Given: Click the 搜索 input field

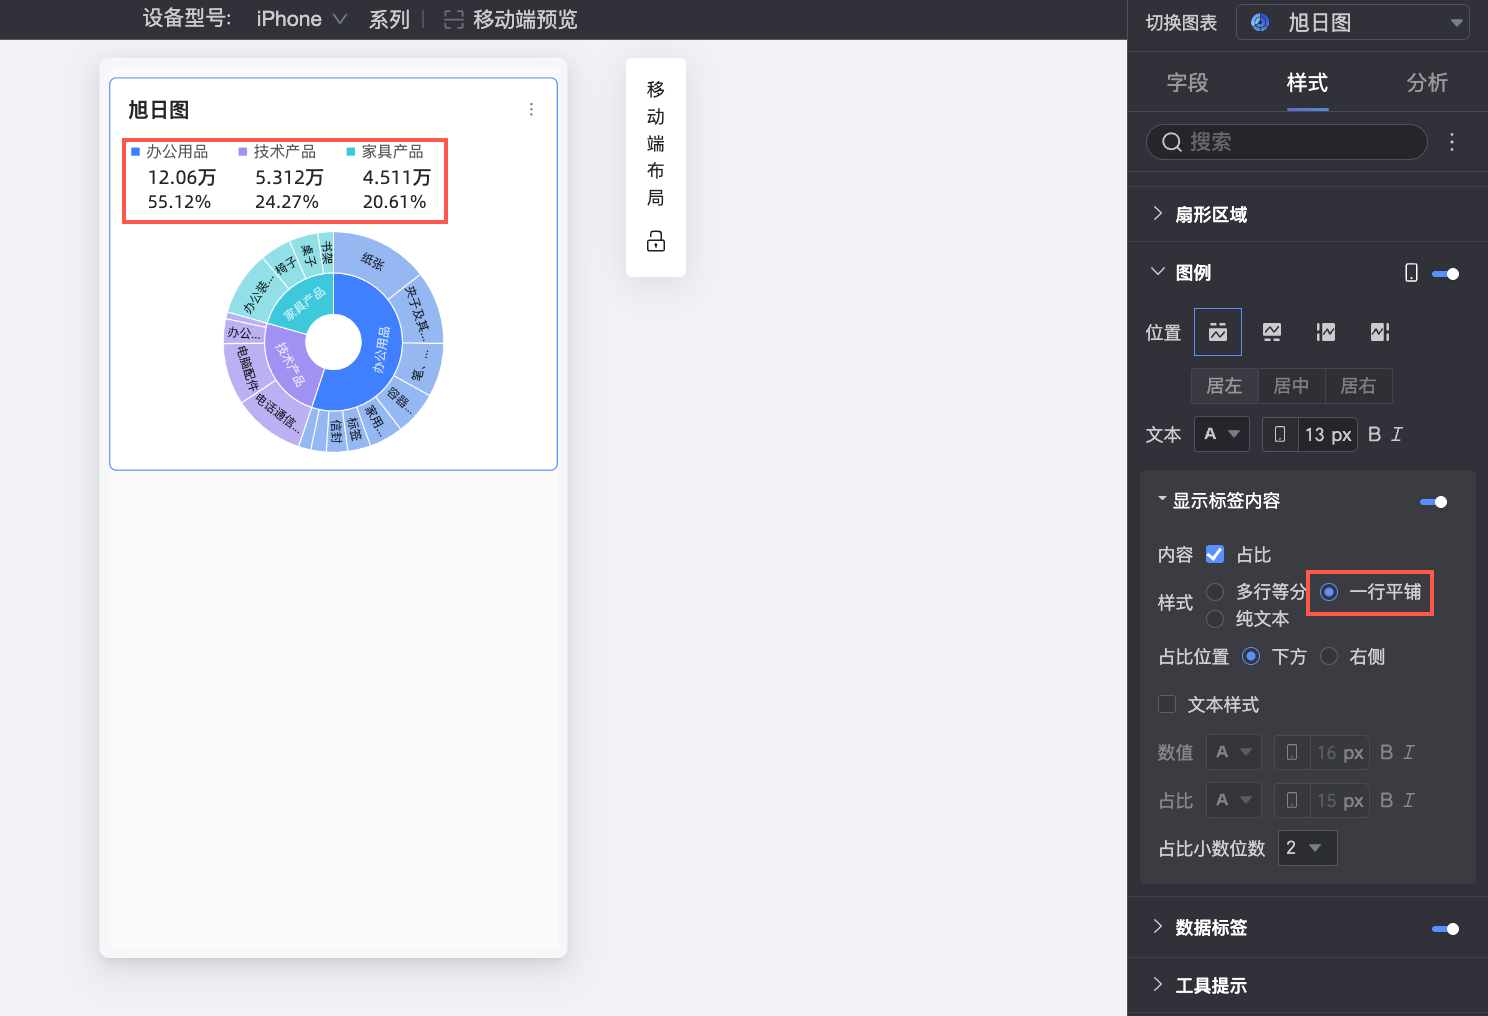Looking at the screenshot, I should (1286, 142).
